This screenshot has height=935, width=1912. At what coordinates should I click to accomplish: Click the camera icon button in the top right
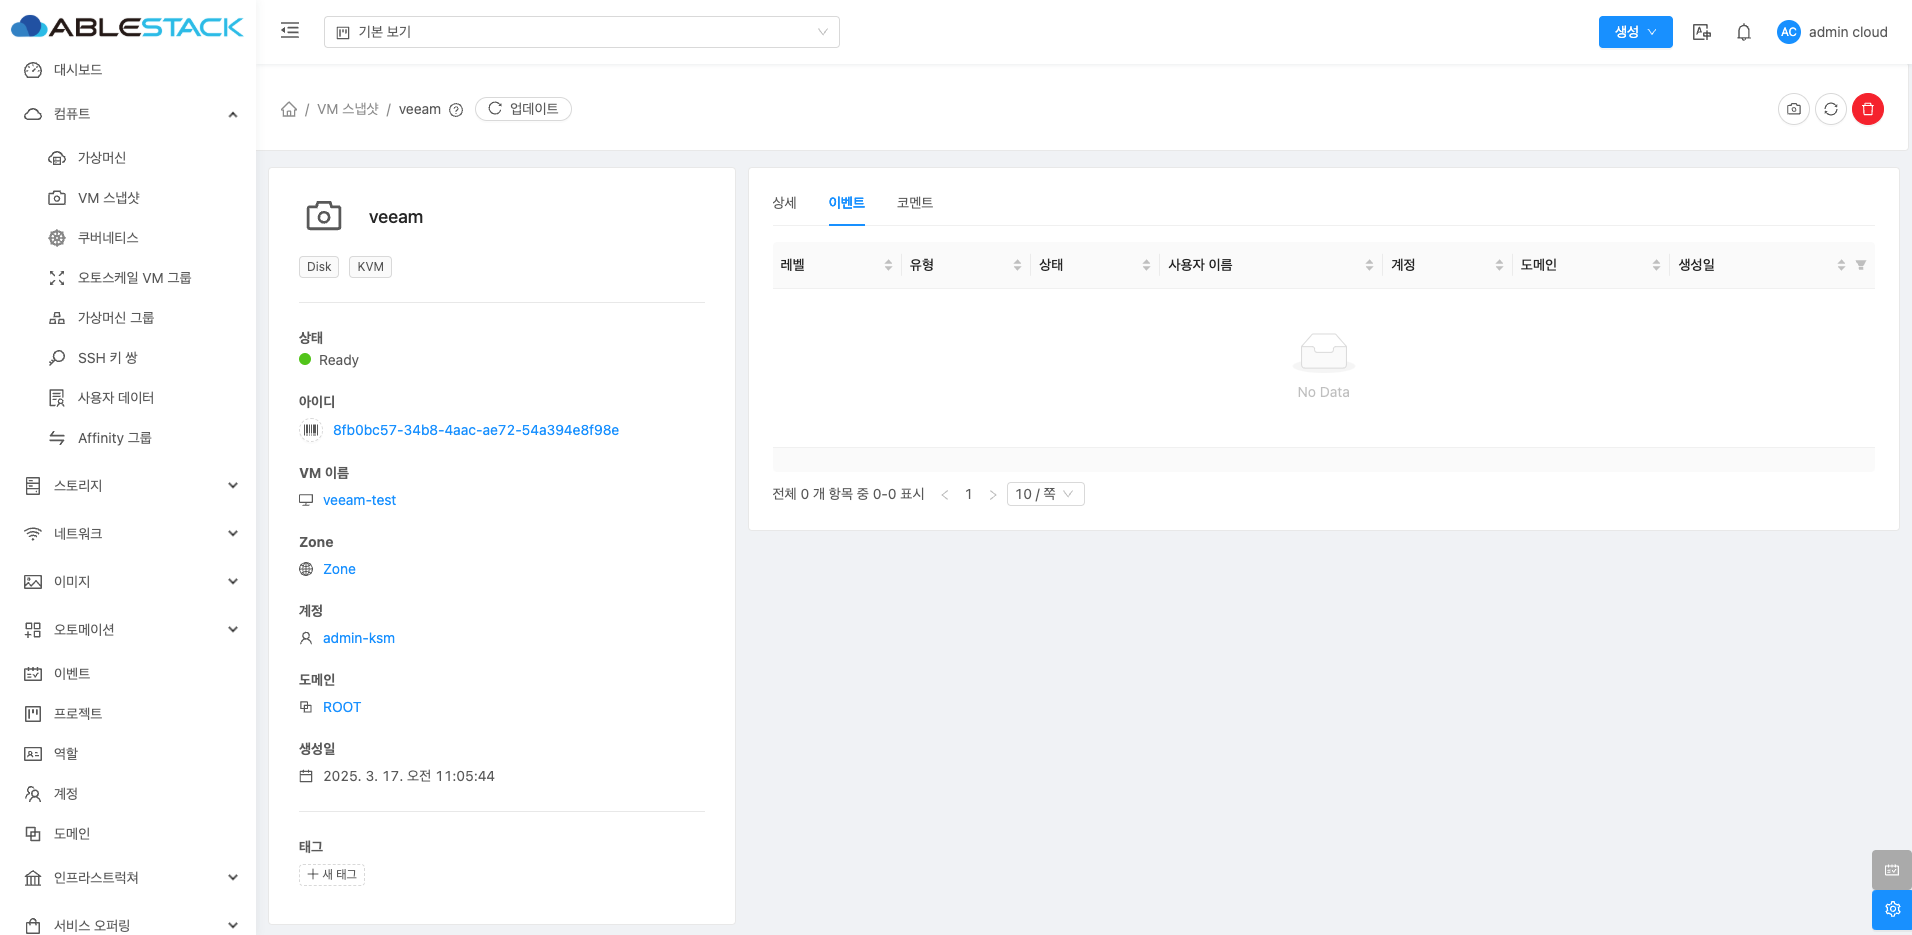[1793, 109]
